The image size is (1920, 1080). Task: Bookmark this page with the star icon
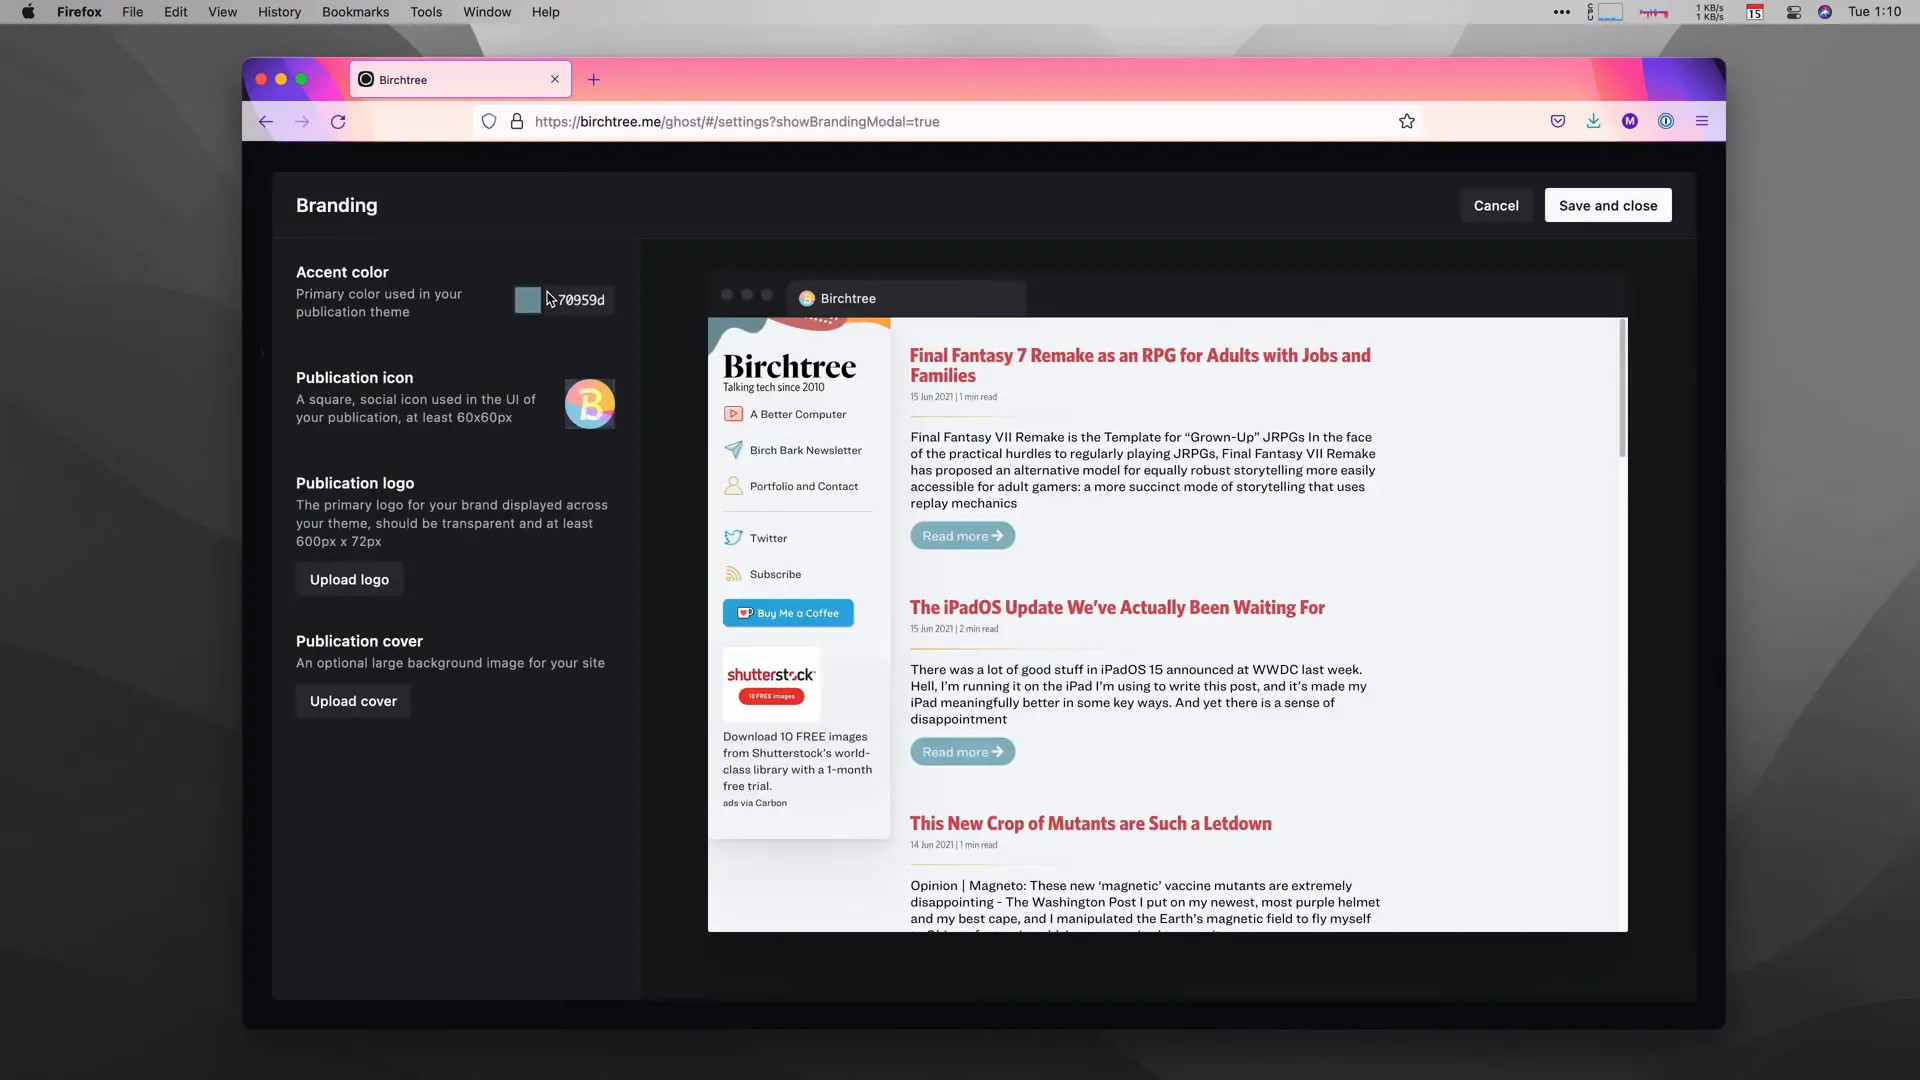pos(1407,122)
